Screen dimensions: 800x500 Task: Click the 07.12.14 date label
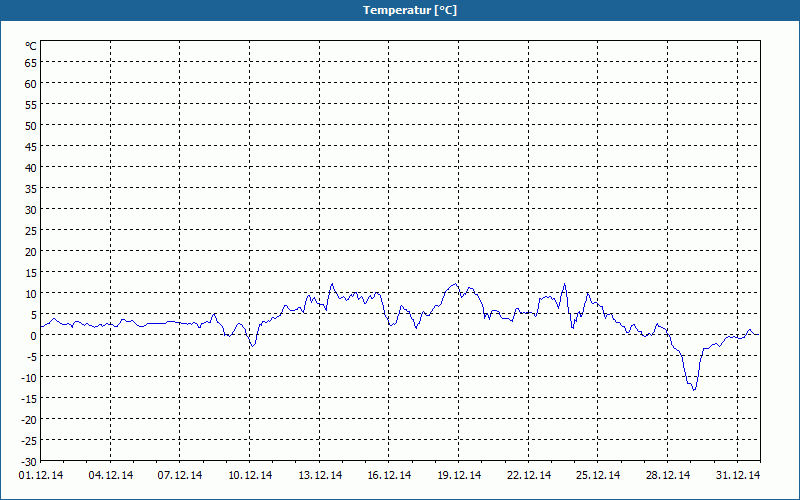pos(180,475)
